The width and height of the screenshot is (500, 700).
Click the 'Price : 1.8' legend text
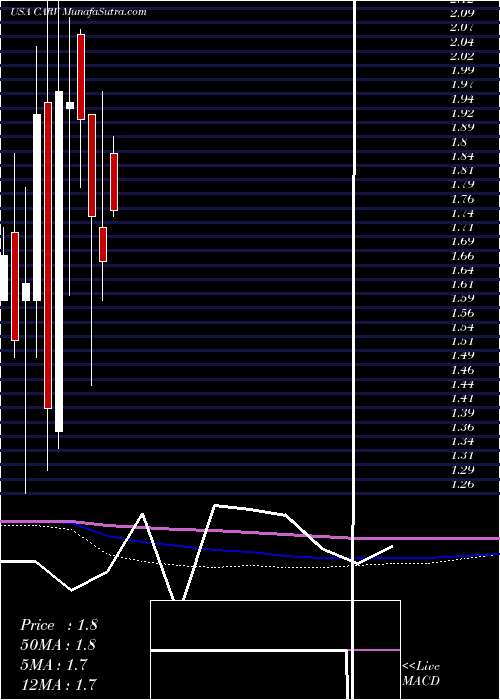coord(58,625)
